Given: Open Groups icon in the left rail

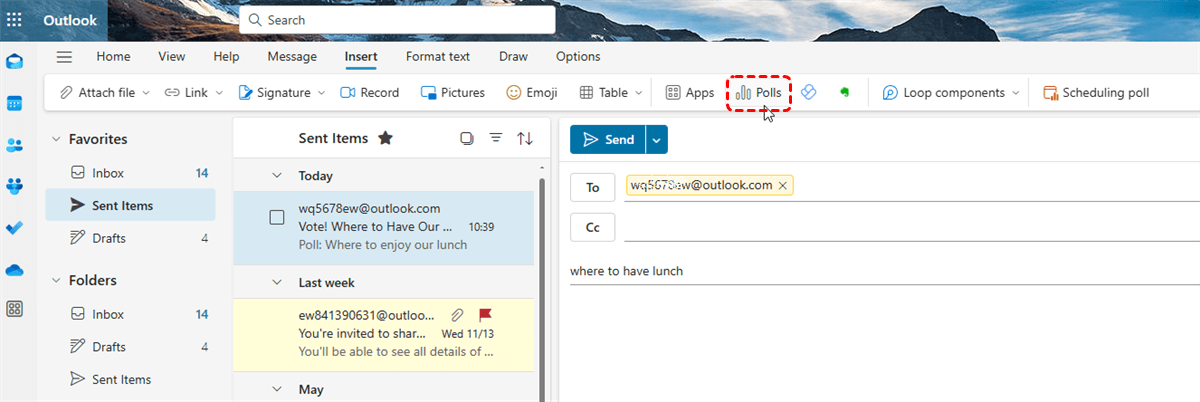Looking at the screenshot, I should coord(15,186).
